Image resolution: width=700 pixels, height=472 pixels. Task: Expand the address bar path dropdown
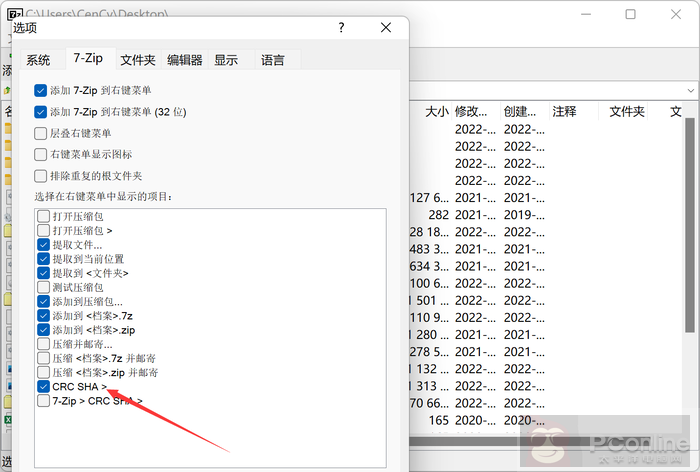click(x=688, y=89)
